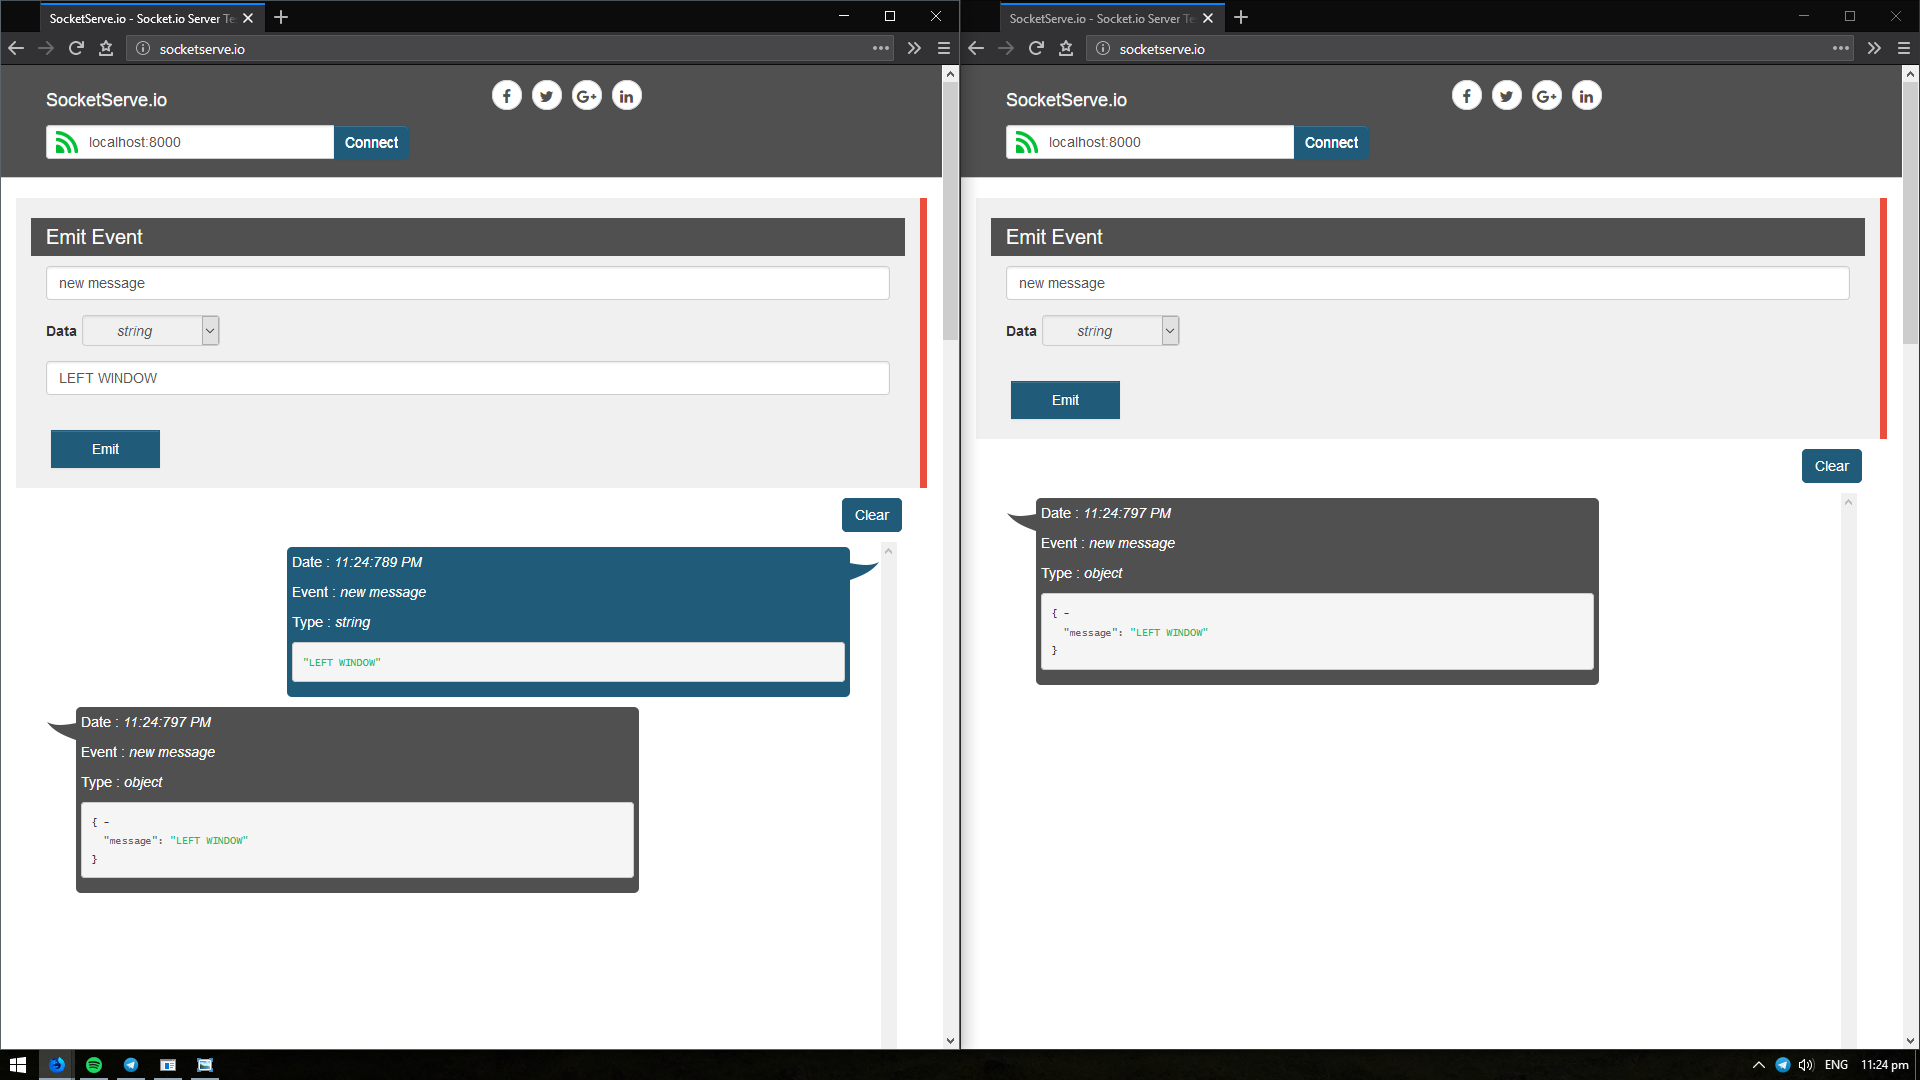Viewport: 1920px width, 1080px height.
Task: Clear the message log in right window
Action: pos(1832,466)
